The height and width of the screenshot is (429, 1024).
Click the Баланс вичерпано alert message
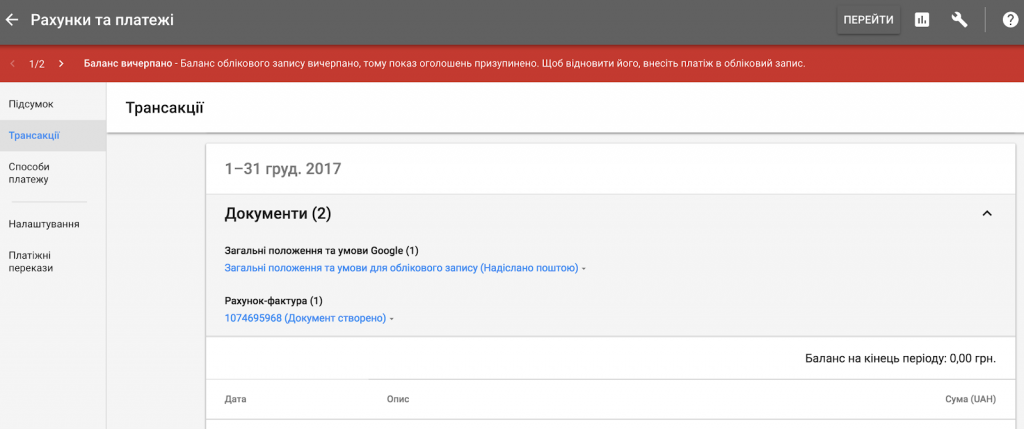tap(444, 64)
